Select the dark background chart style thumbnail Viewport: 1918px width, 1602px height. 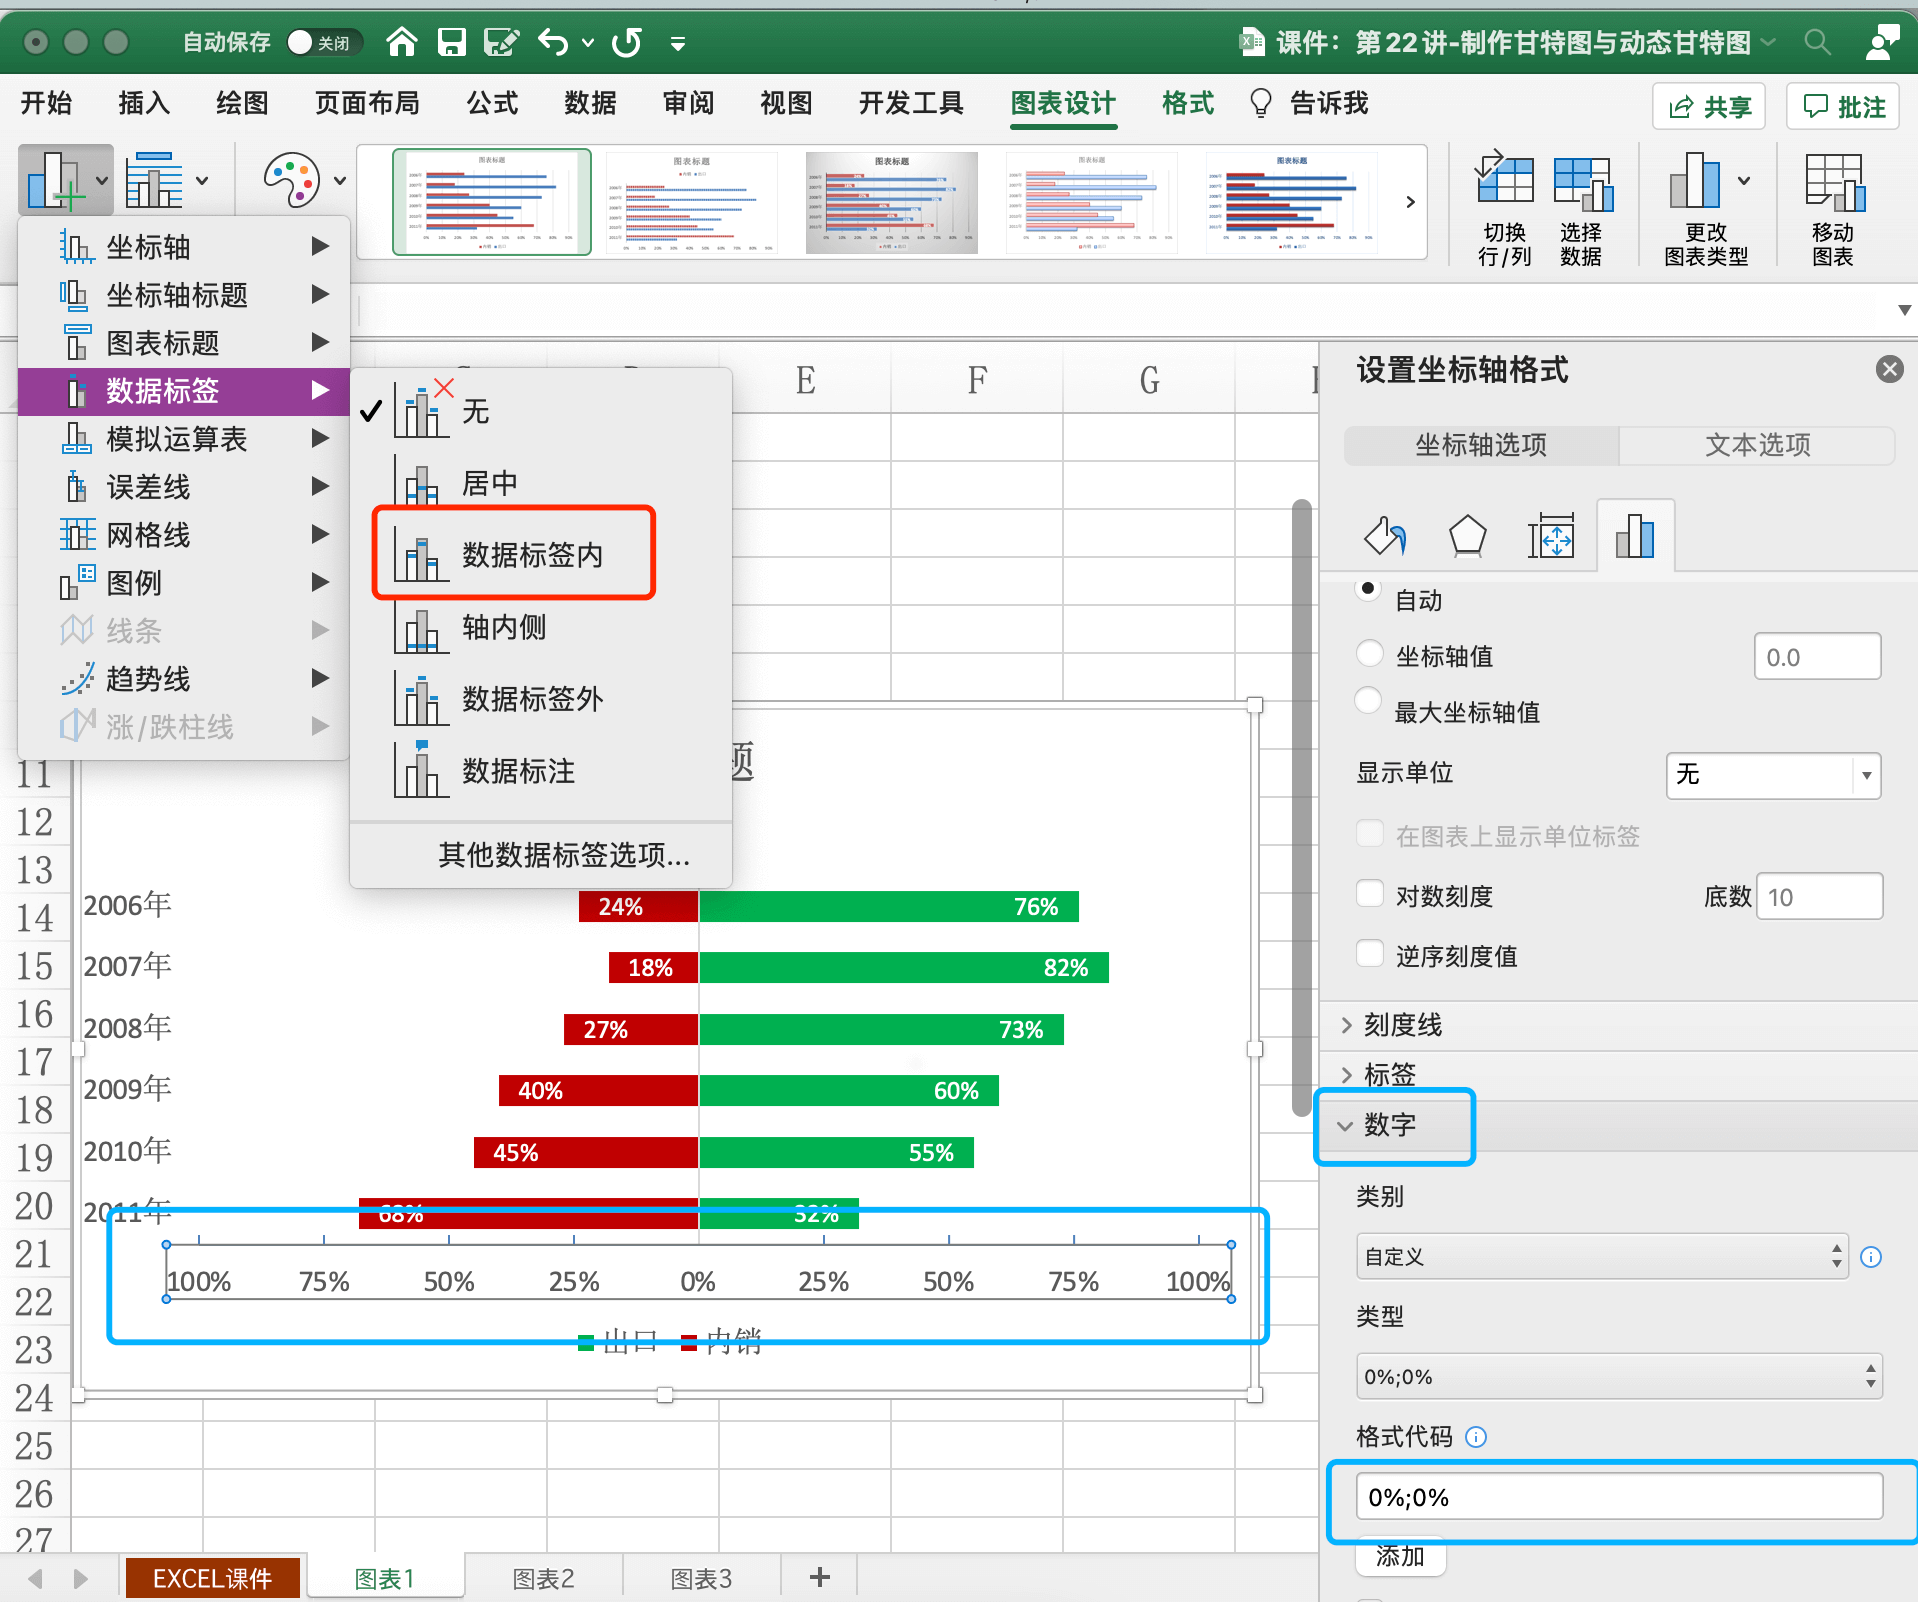891,202
